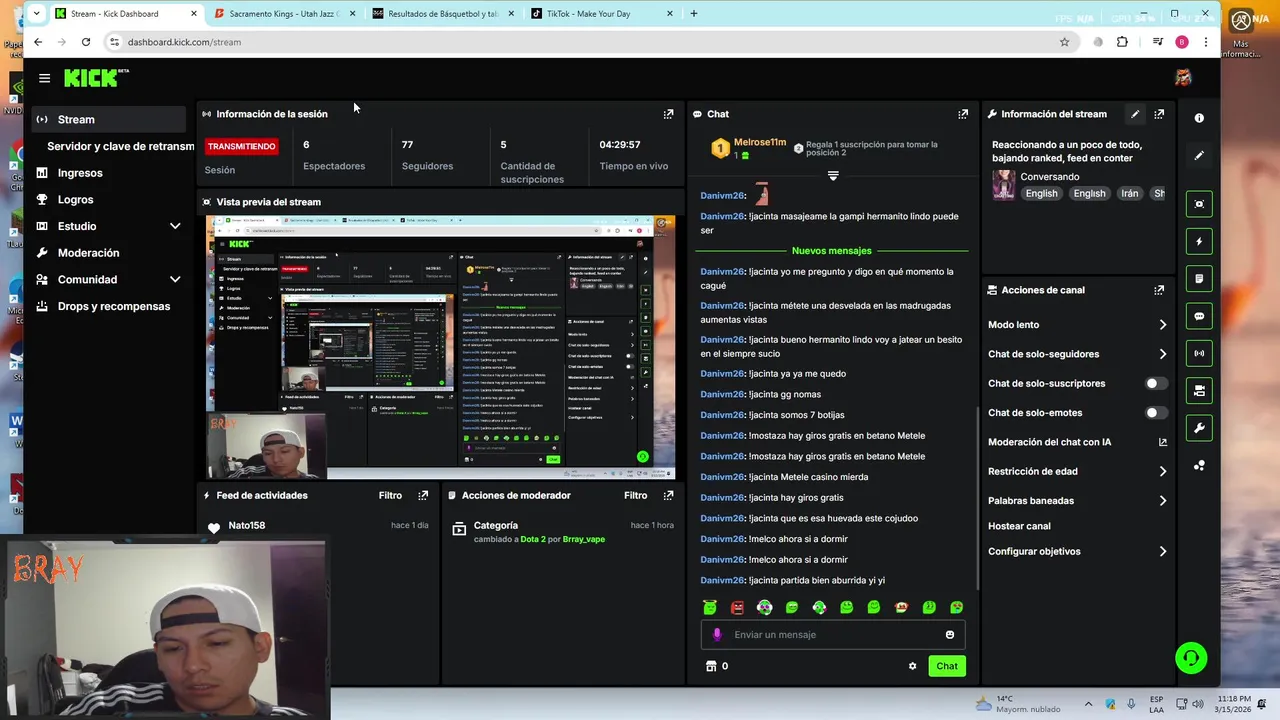Pop out the Información del stream panel
This screenshot has width=1280, height=720.
tap(1159, 114)
